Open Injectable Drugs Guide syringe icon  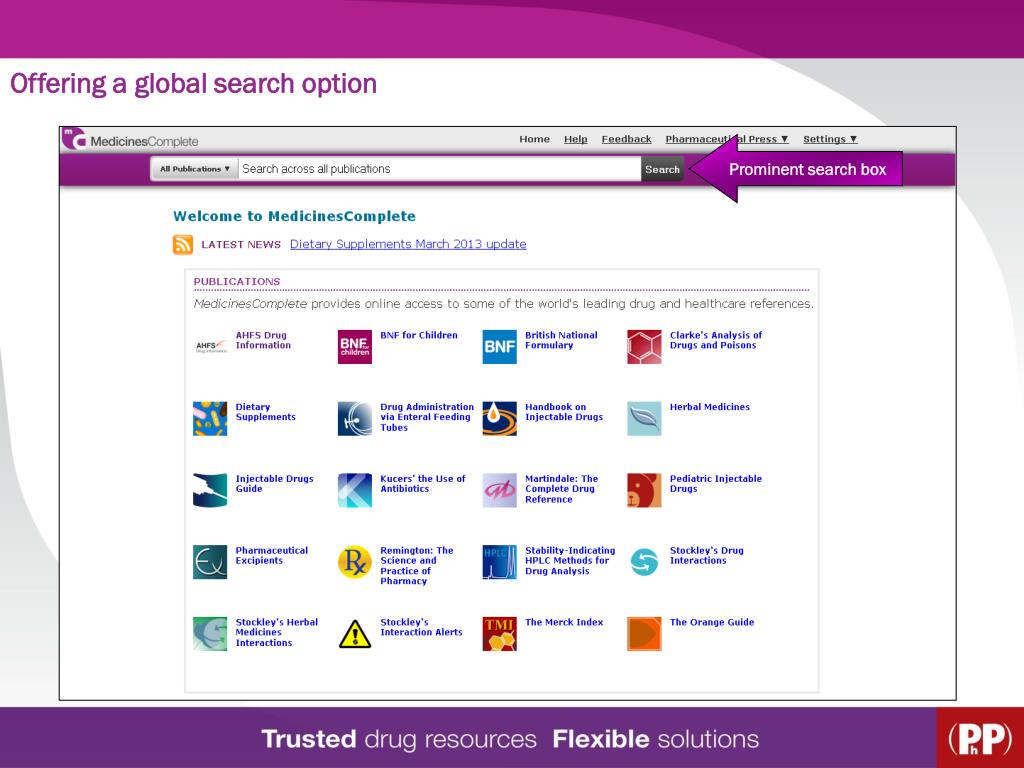coord(210,490)
